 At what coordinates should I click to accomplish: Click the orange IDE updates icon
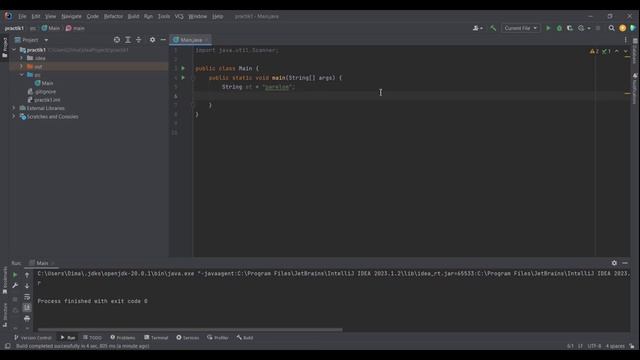point(622,28)
